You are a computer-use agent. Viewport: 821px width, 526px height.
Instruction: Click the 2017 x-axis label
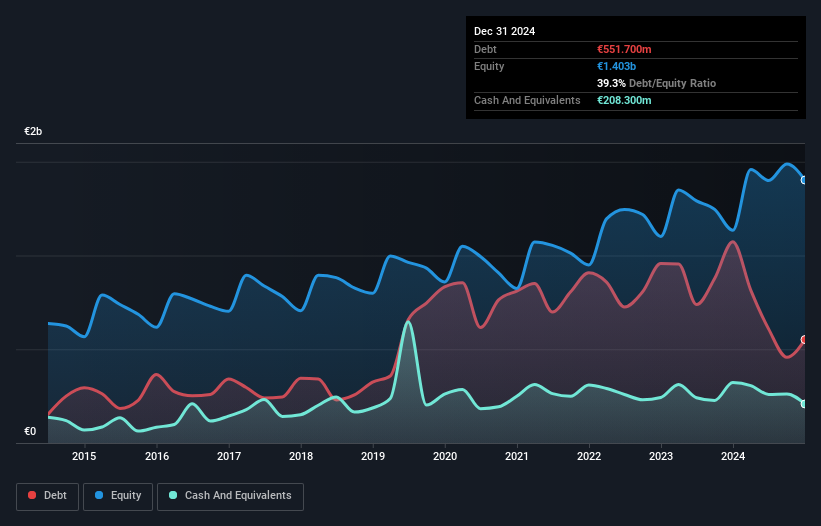[229, 456]
